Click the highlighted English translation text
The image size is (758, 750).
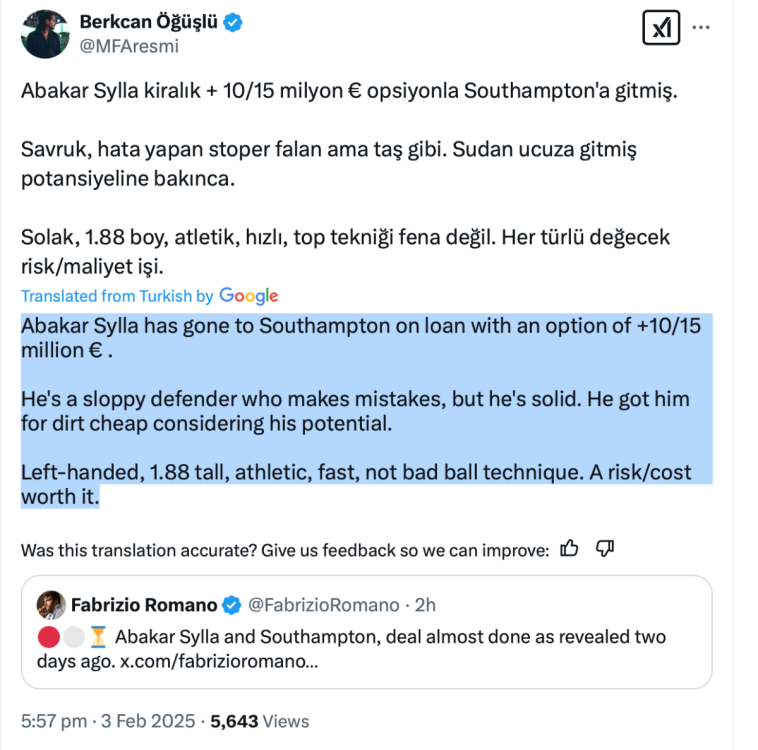pyautogui.click(x=366, y=412)
